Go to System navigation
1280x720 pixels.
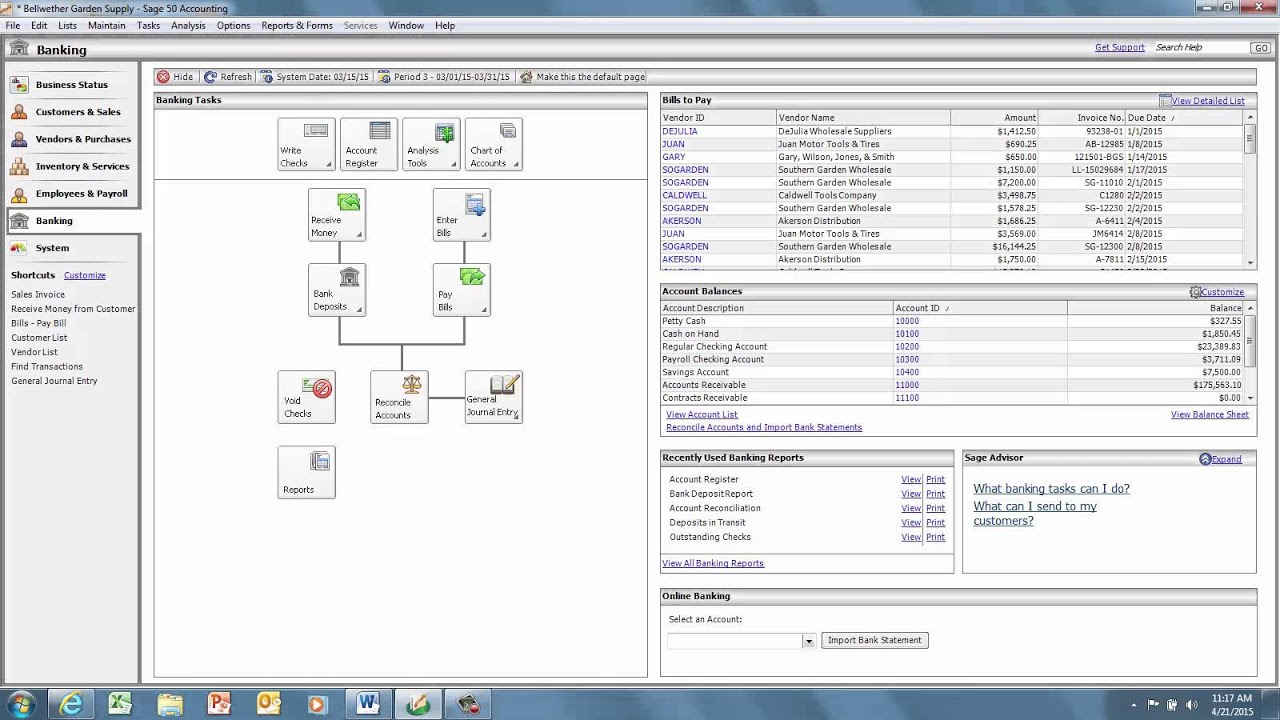click(71, 248)
